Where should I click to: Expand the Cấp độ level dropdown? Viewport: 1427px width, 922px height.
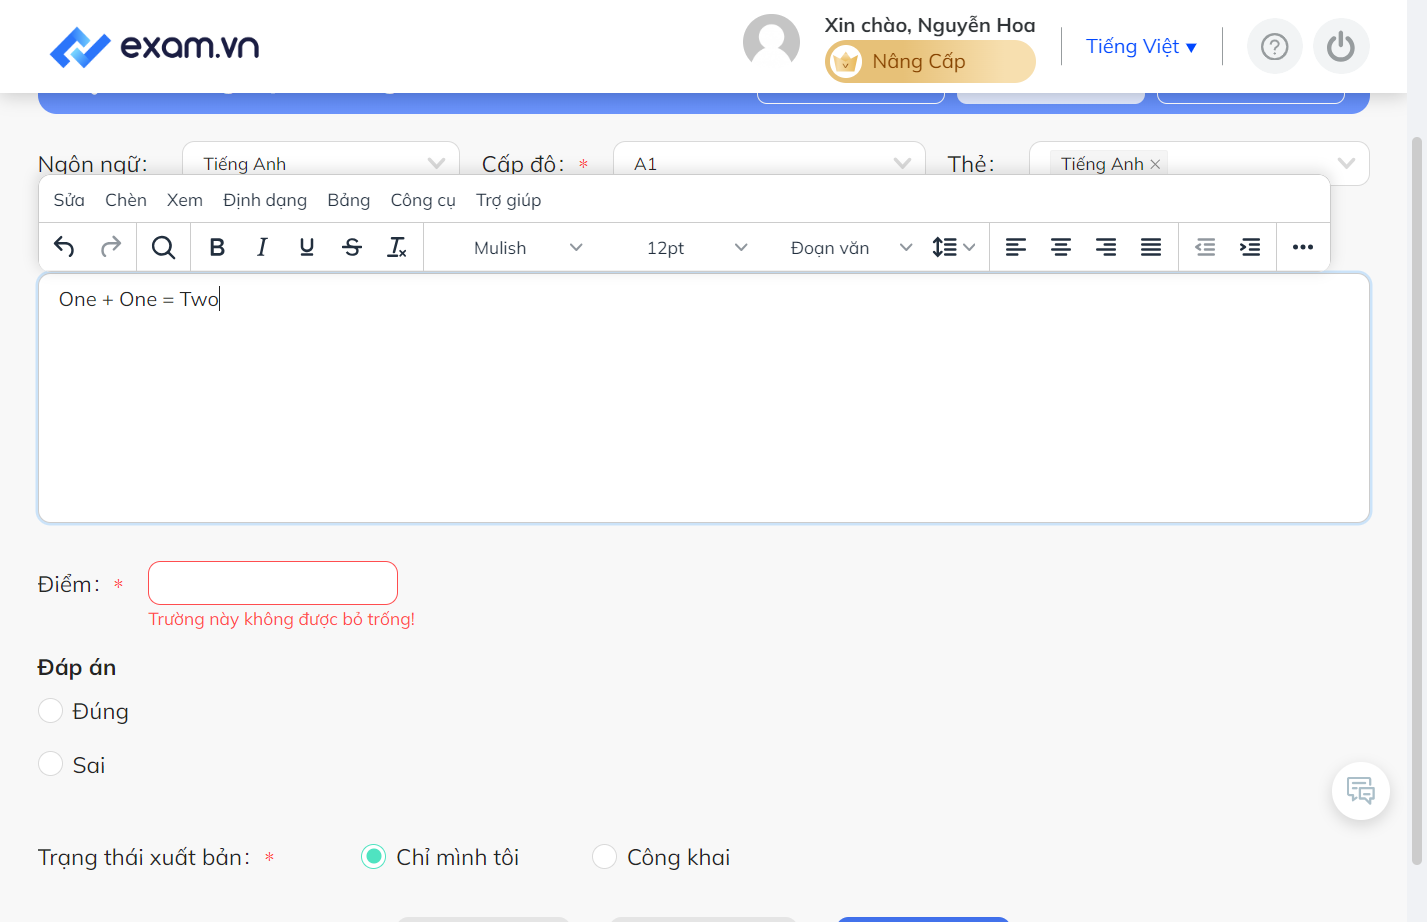coord(769,163)
